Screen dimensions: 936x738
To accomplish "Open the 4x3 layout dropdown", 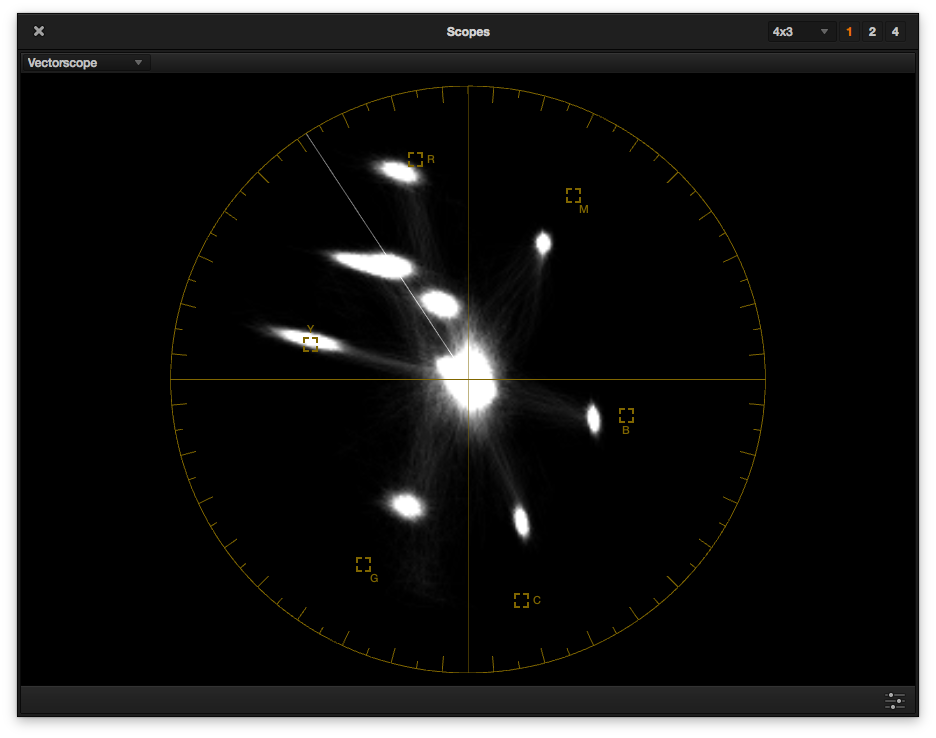I will 800,32.
